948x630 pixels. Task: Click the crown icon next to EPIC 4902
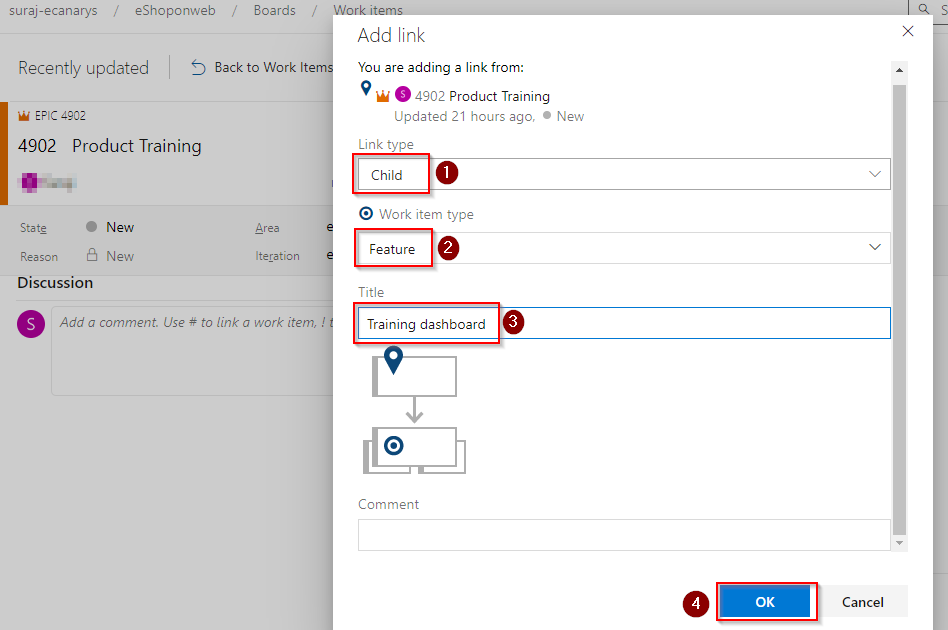point(24,115)
